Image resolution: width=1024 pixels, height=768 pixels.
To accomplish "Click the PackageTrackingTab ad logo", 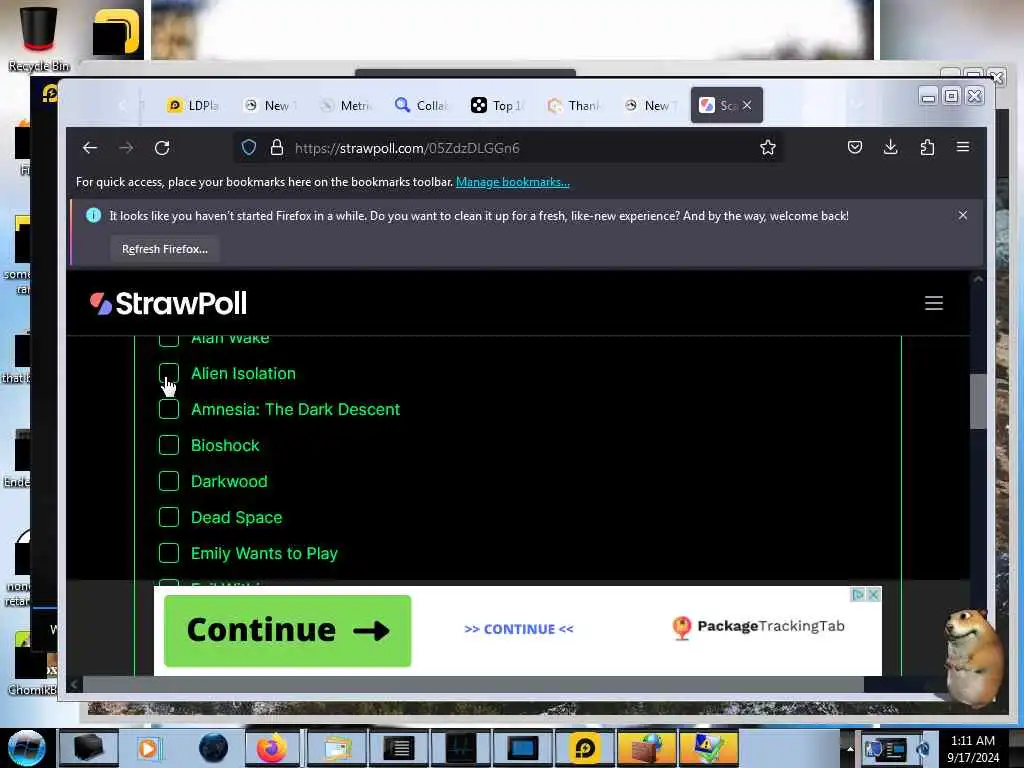I will tap(758, 627).
